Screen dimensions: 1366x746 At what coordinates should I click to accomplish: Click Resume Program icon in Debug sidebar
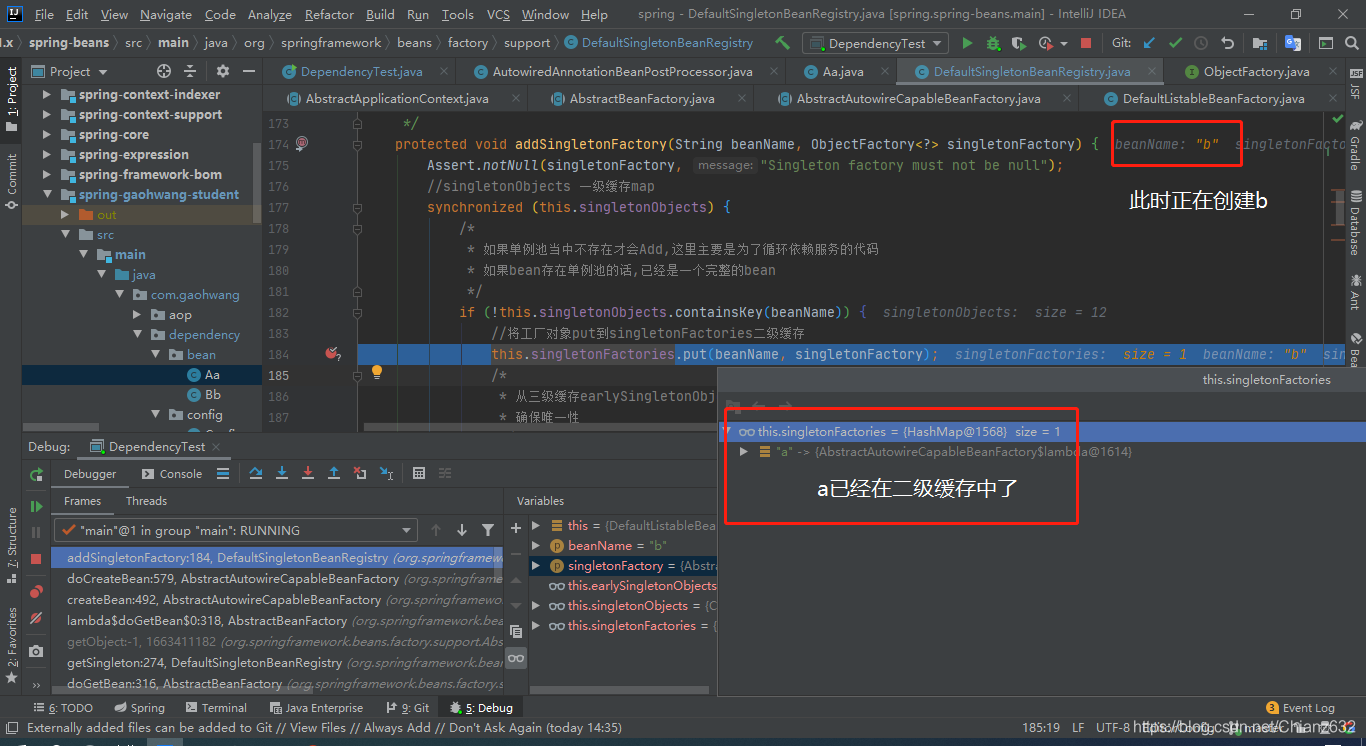coord(36,507)
